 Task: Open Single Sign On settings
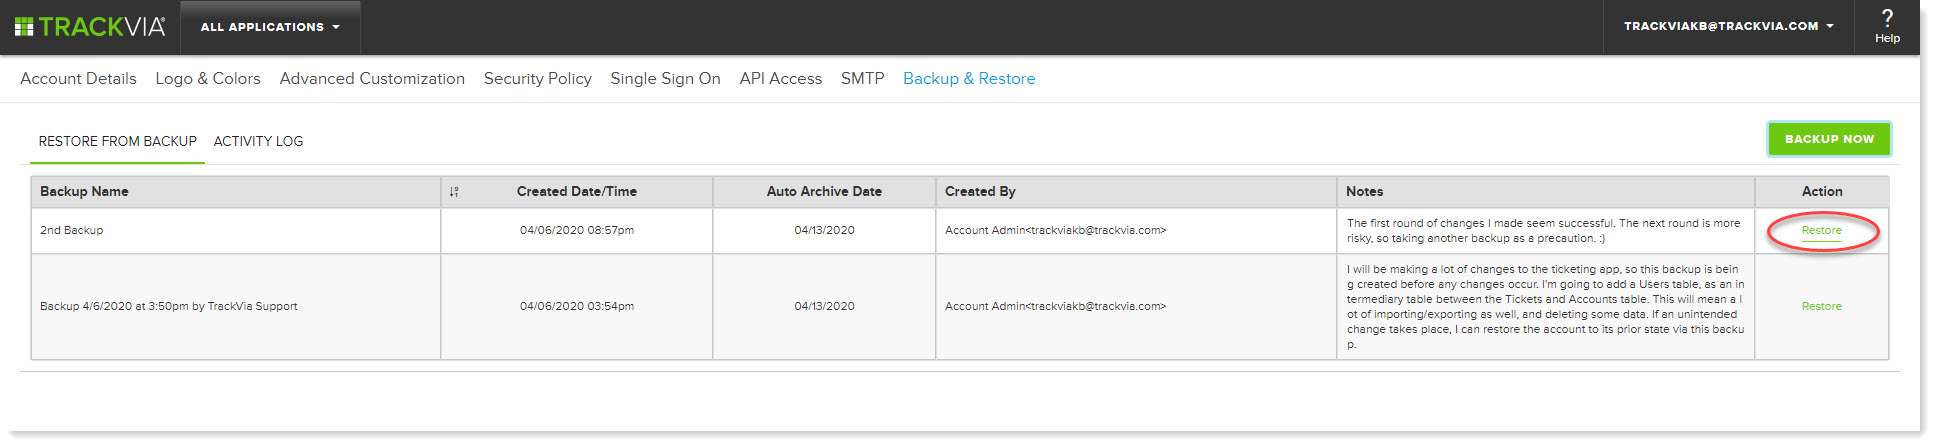665,79
